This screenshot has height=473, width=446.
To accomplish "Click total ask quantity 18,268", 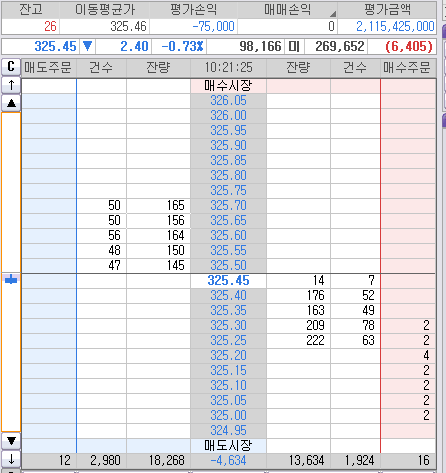I will pyautogui.click(x=158, y=461).
